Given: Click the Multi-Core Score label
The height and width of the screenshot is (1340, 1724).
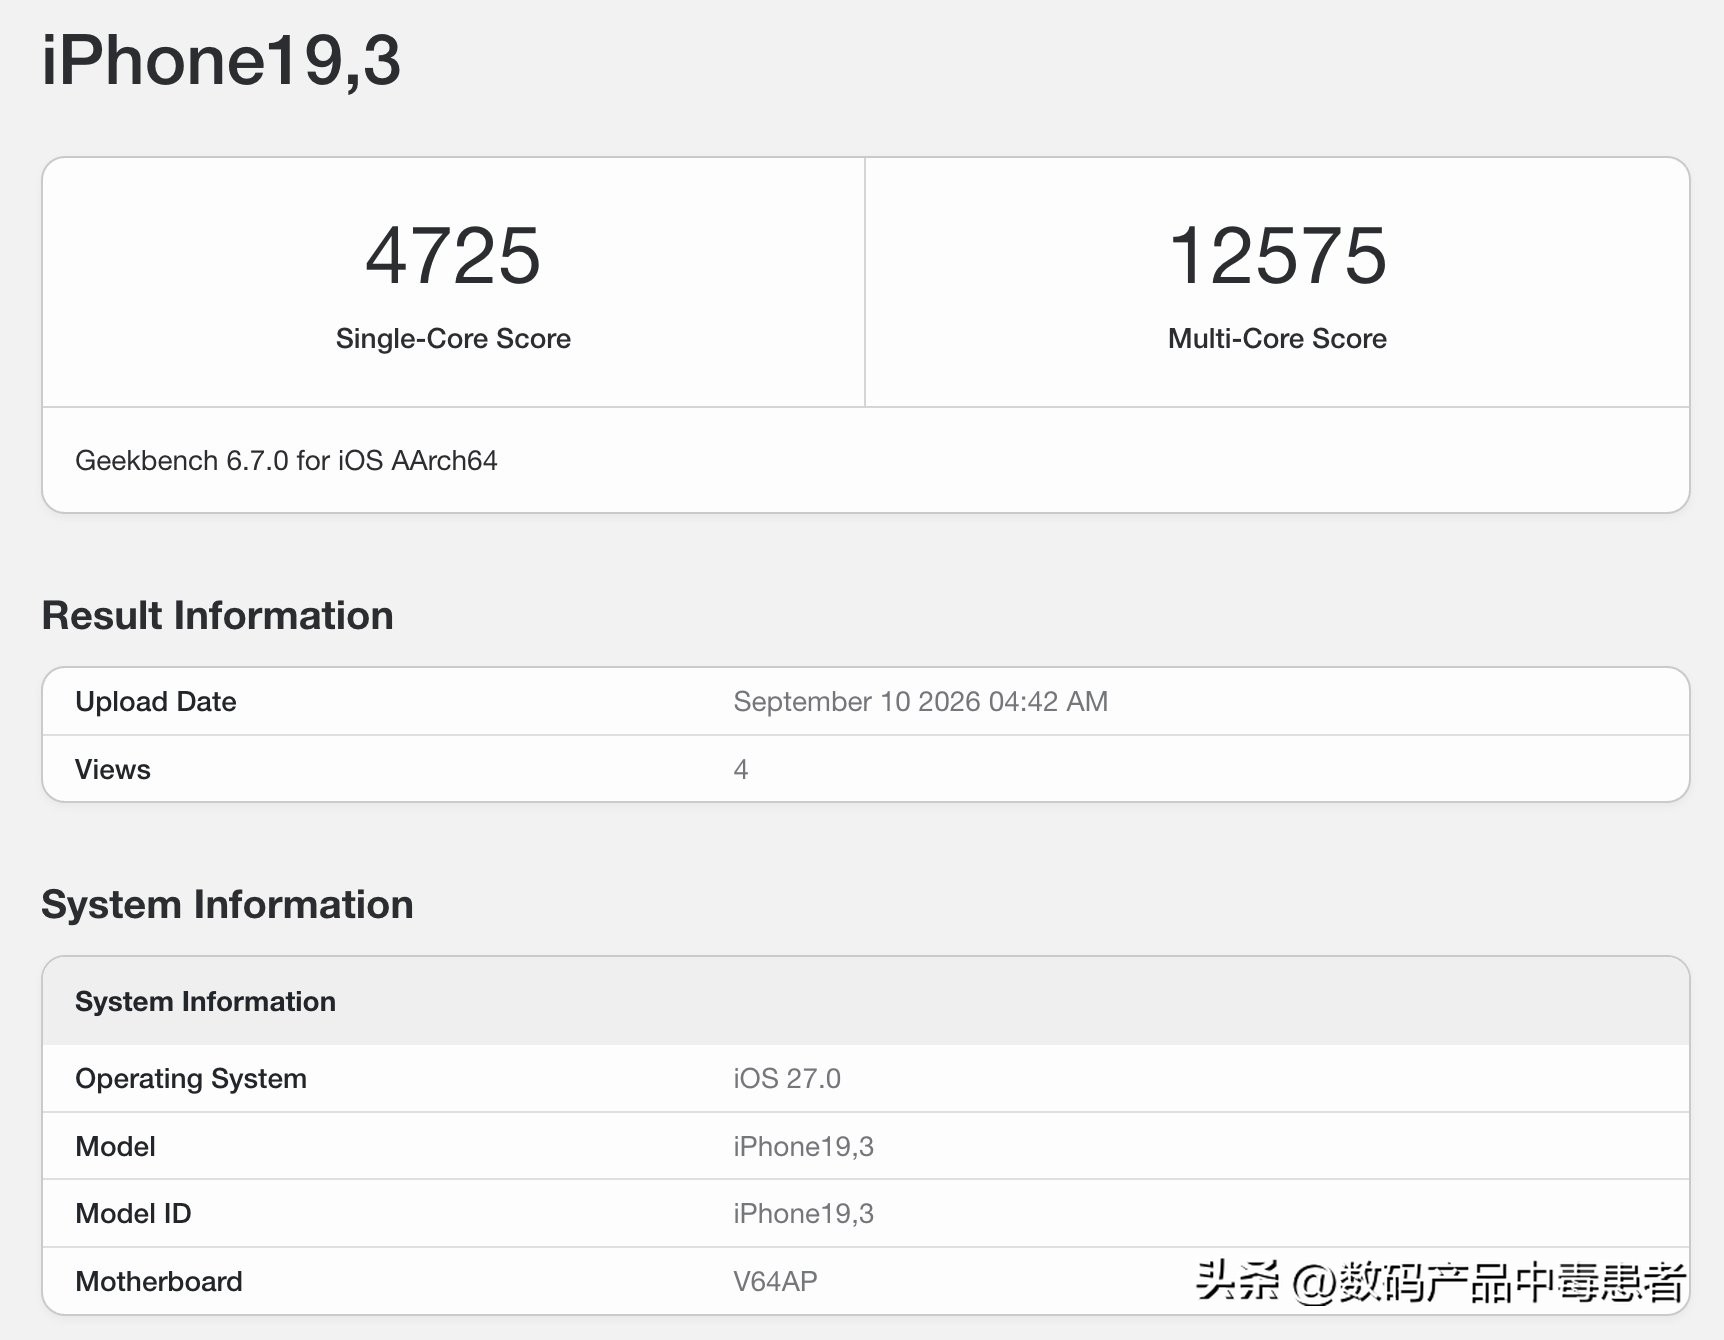Looking at the screenshot, I should click(x=1277, y=339).
